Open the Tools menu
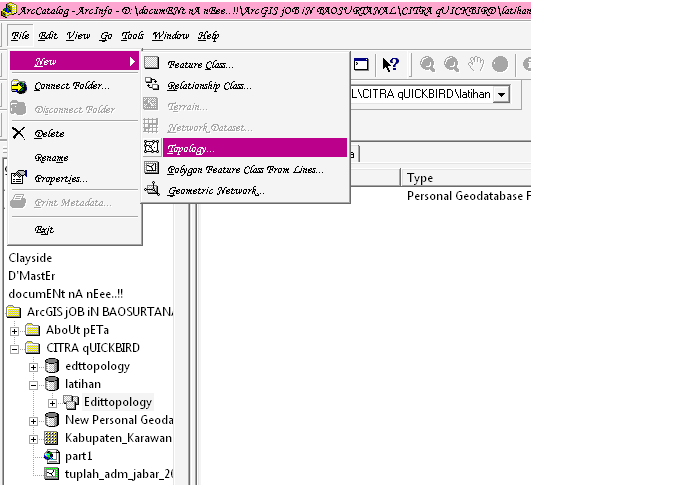 132,36
